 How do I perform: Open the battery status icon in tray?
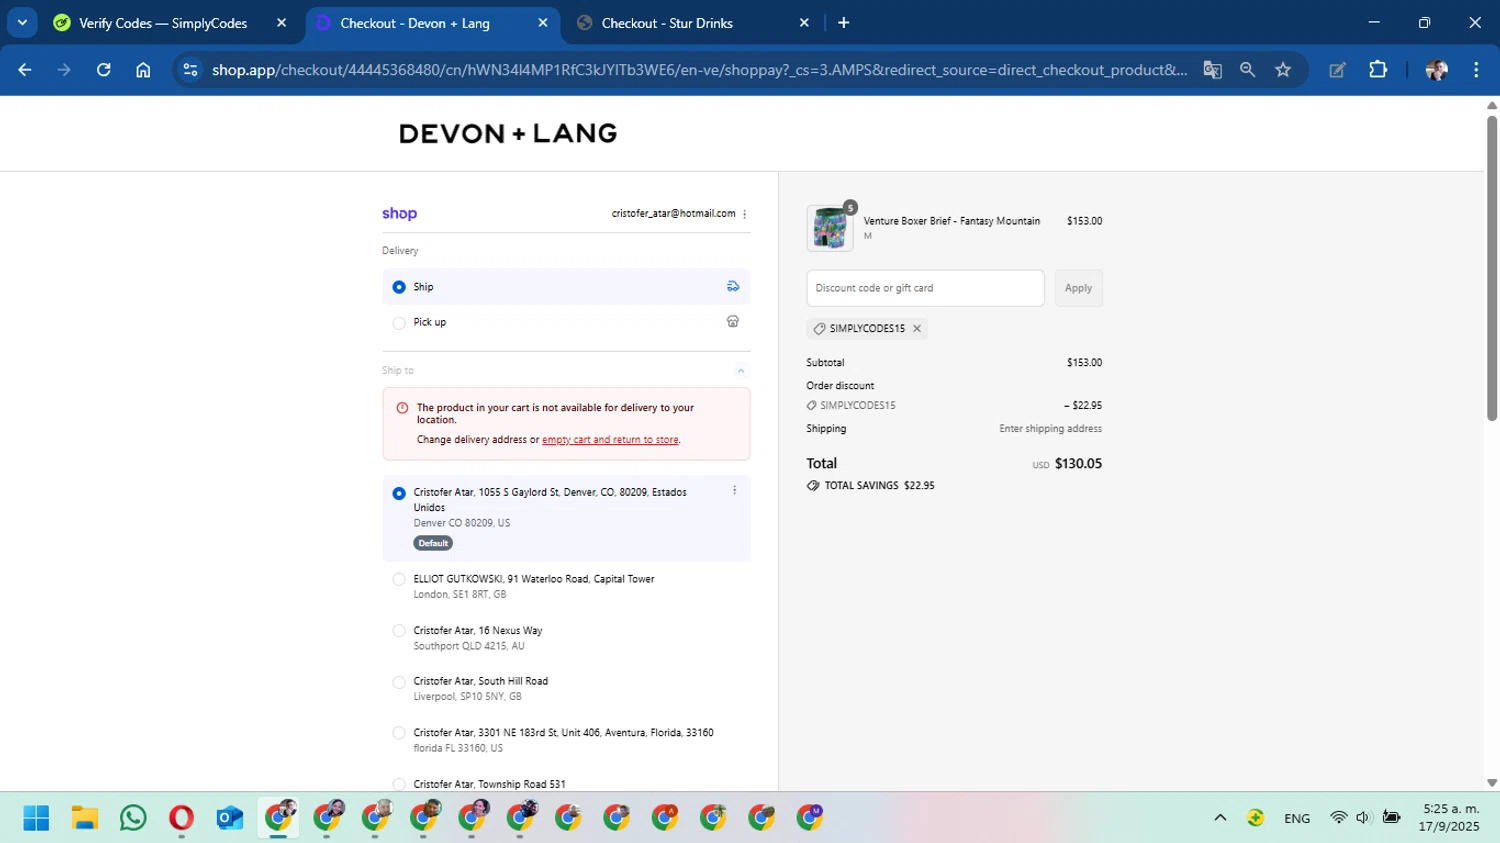pyautogui.click(x=1391, y=818)
